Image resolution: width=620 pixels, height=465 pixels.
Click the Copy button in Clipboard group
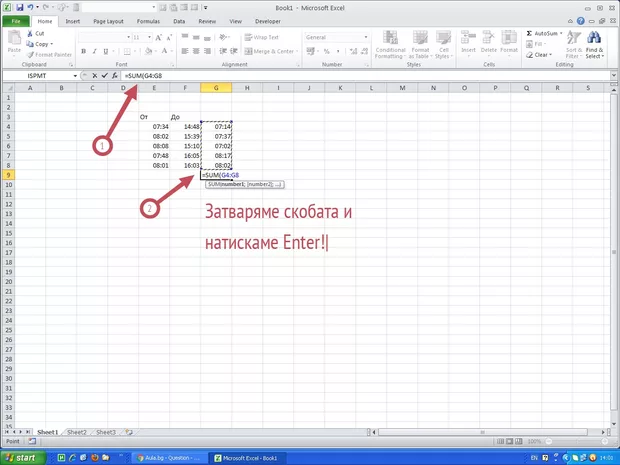(40, 44)
